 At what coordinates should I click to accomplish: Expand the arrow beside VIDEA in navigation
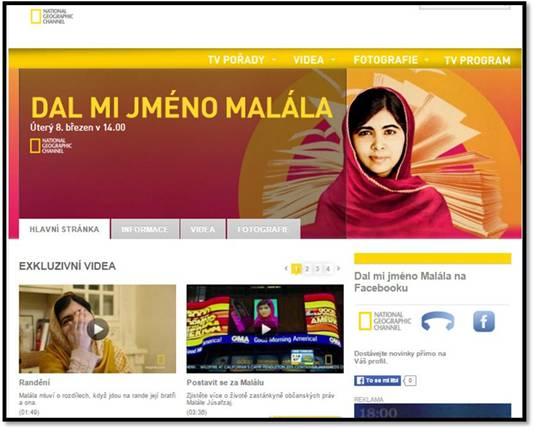(x=333, y=60)
